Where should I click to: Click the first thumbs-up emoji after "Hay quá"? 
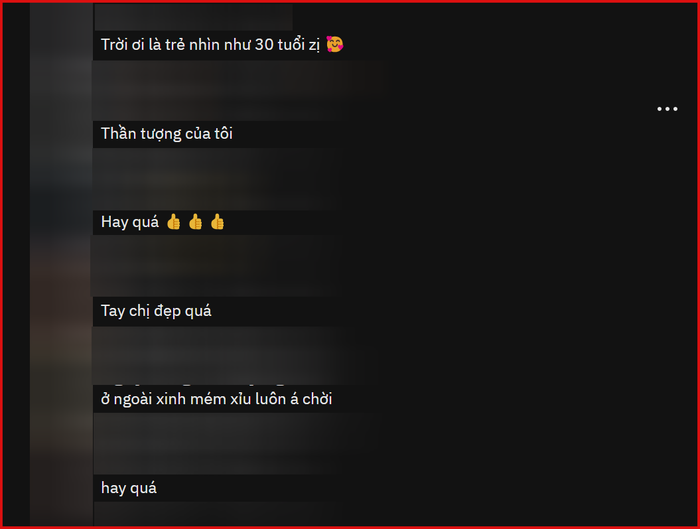click(x=174, y=222)
